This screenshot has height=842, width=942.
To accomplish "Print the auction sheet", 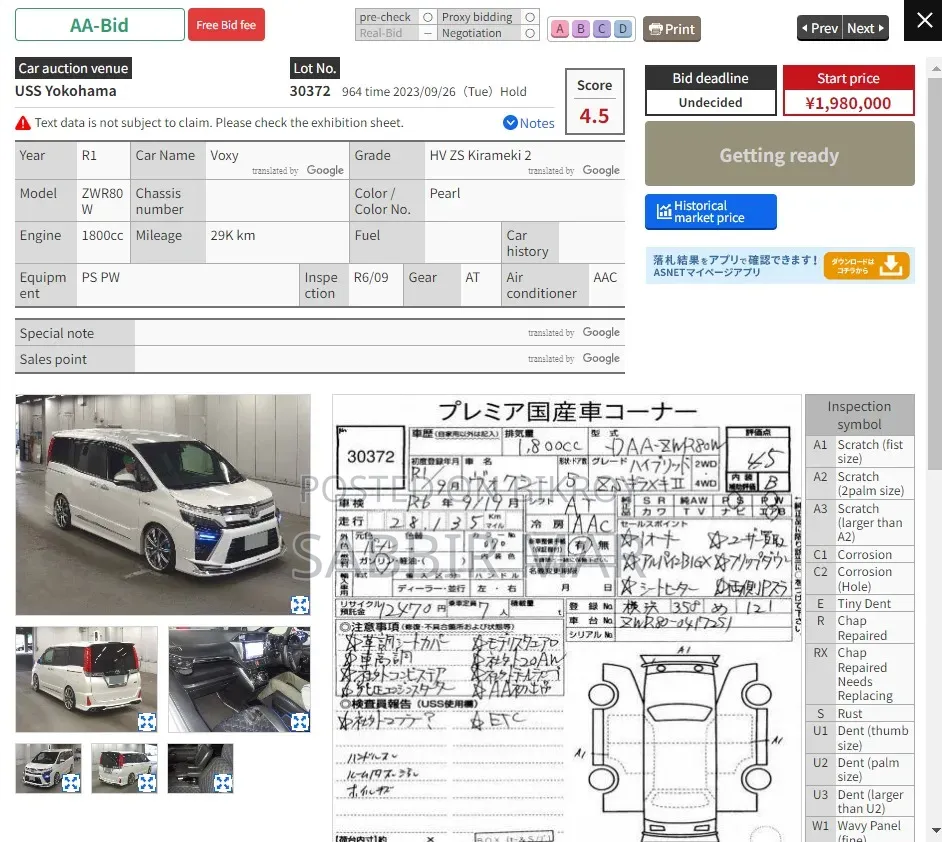I will coord(672,29).
